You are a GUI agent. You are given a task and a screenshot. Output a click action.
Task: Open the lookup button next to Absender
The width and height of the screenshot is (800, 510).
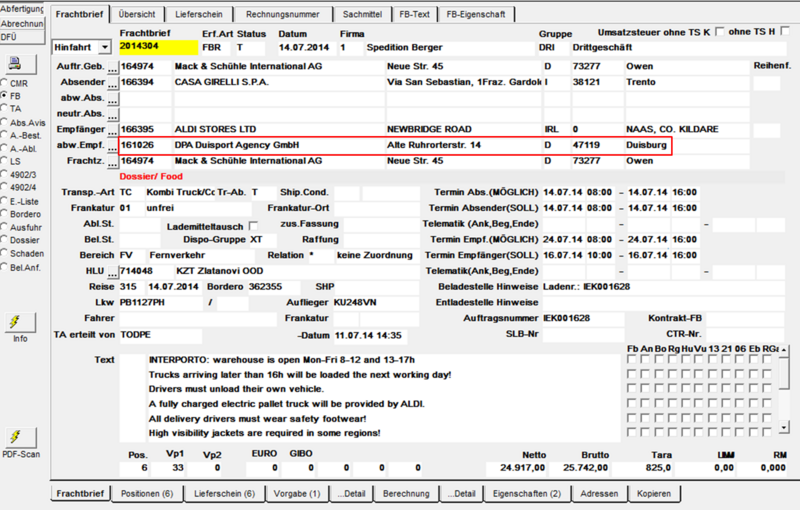(x=112, y=83)
